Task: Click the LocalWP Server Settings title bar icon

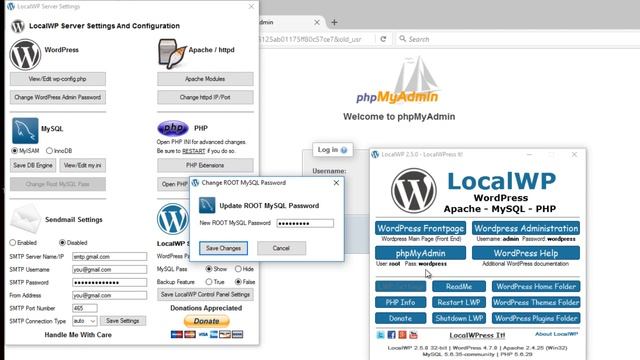Action: pos(11,7)
